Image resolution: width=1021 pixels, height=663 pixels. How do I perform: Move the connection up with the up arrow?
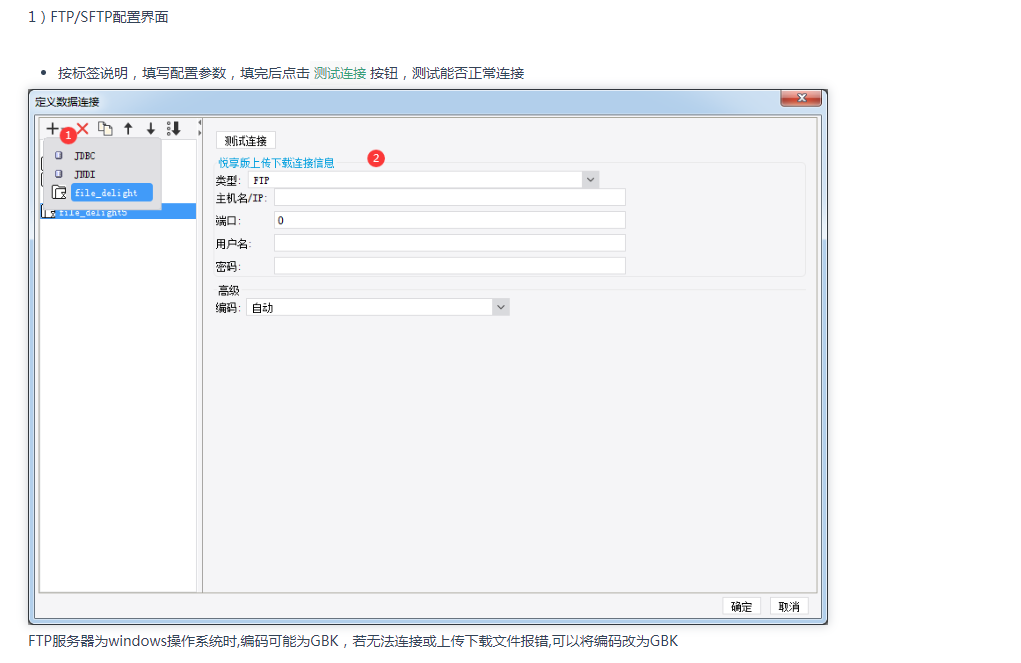pos(128,128)
